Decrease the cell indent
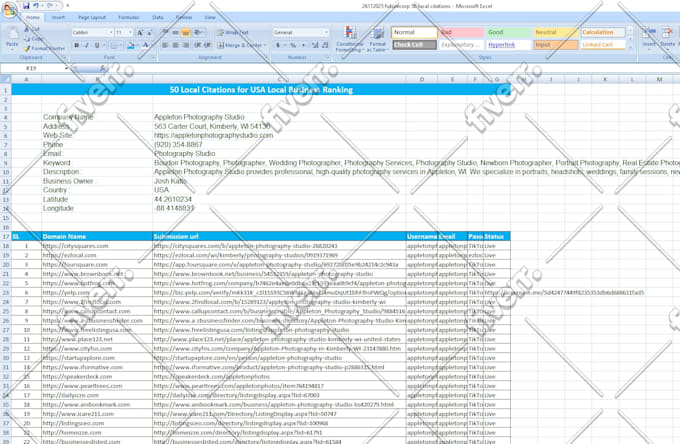The width and height of the screenshot is (680, 444). click(x=197, y=45)
